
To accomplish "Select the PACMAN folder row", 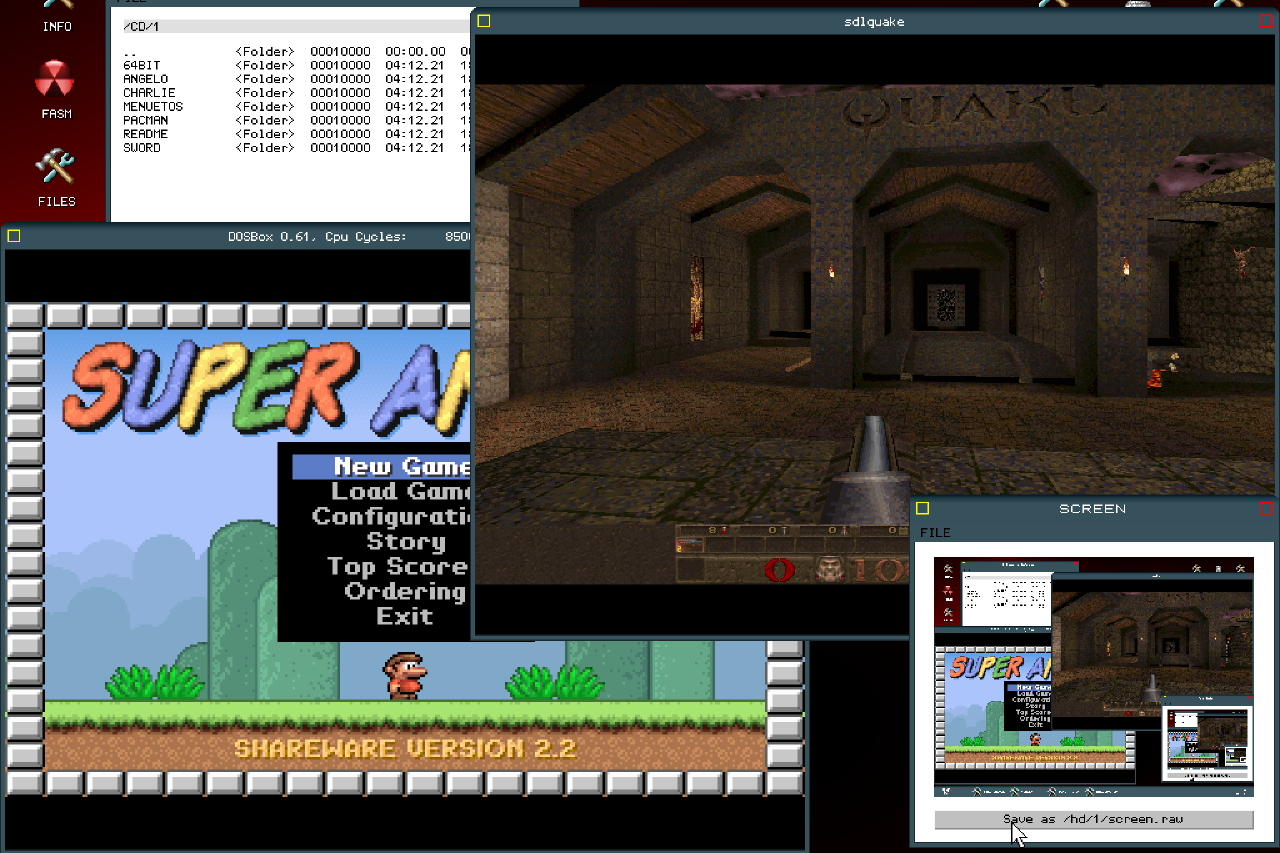I will tap(295, 120).
